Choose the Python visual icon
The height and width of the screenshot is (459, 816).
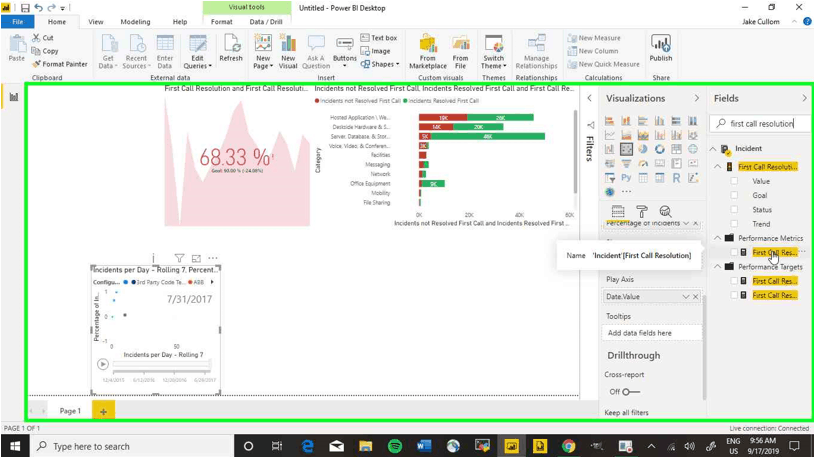tap(626, 178)
